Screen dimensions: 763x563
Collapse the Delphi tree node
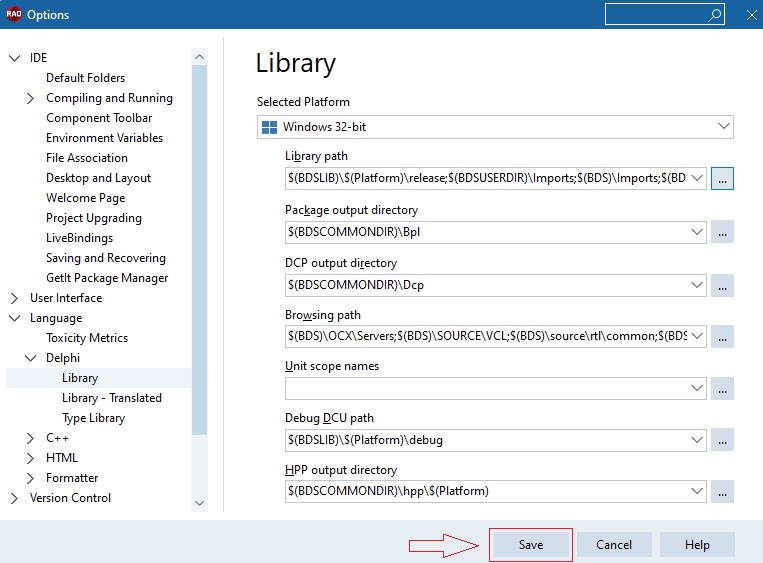[x=31, y=358]
